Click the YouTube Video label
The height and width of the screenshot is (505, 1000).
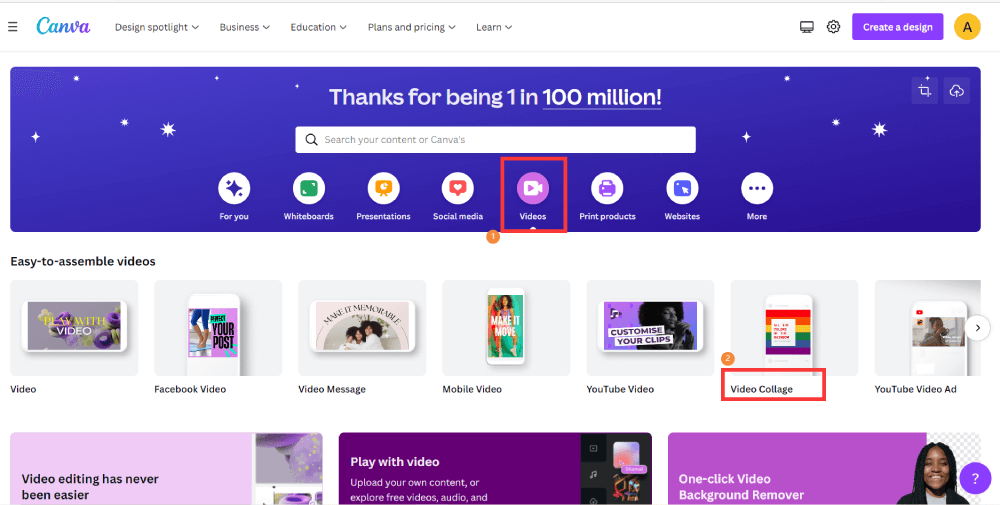coord(620,389)
